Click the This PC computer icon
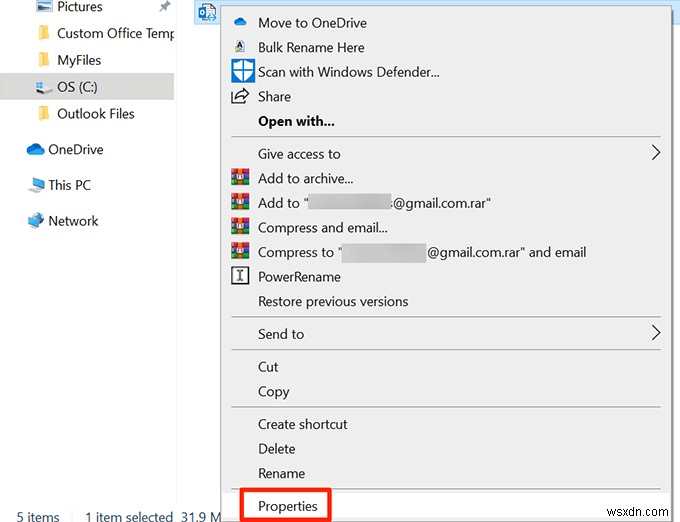The image size is (680, 522). click(36, 185)
